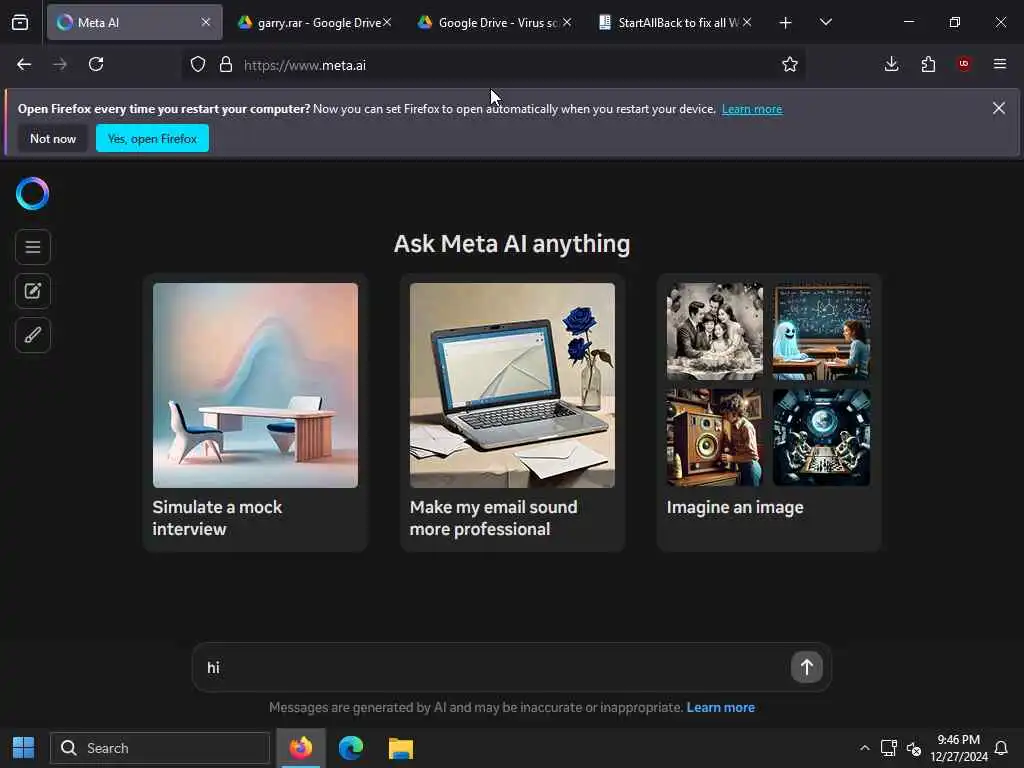
Task: Open Firefox from the taskbar
Action: point(300,748)
